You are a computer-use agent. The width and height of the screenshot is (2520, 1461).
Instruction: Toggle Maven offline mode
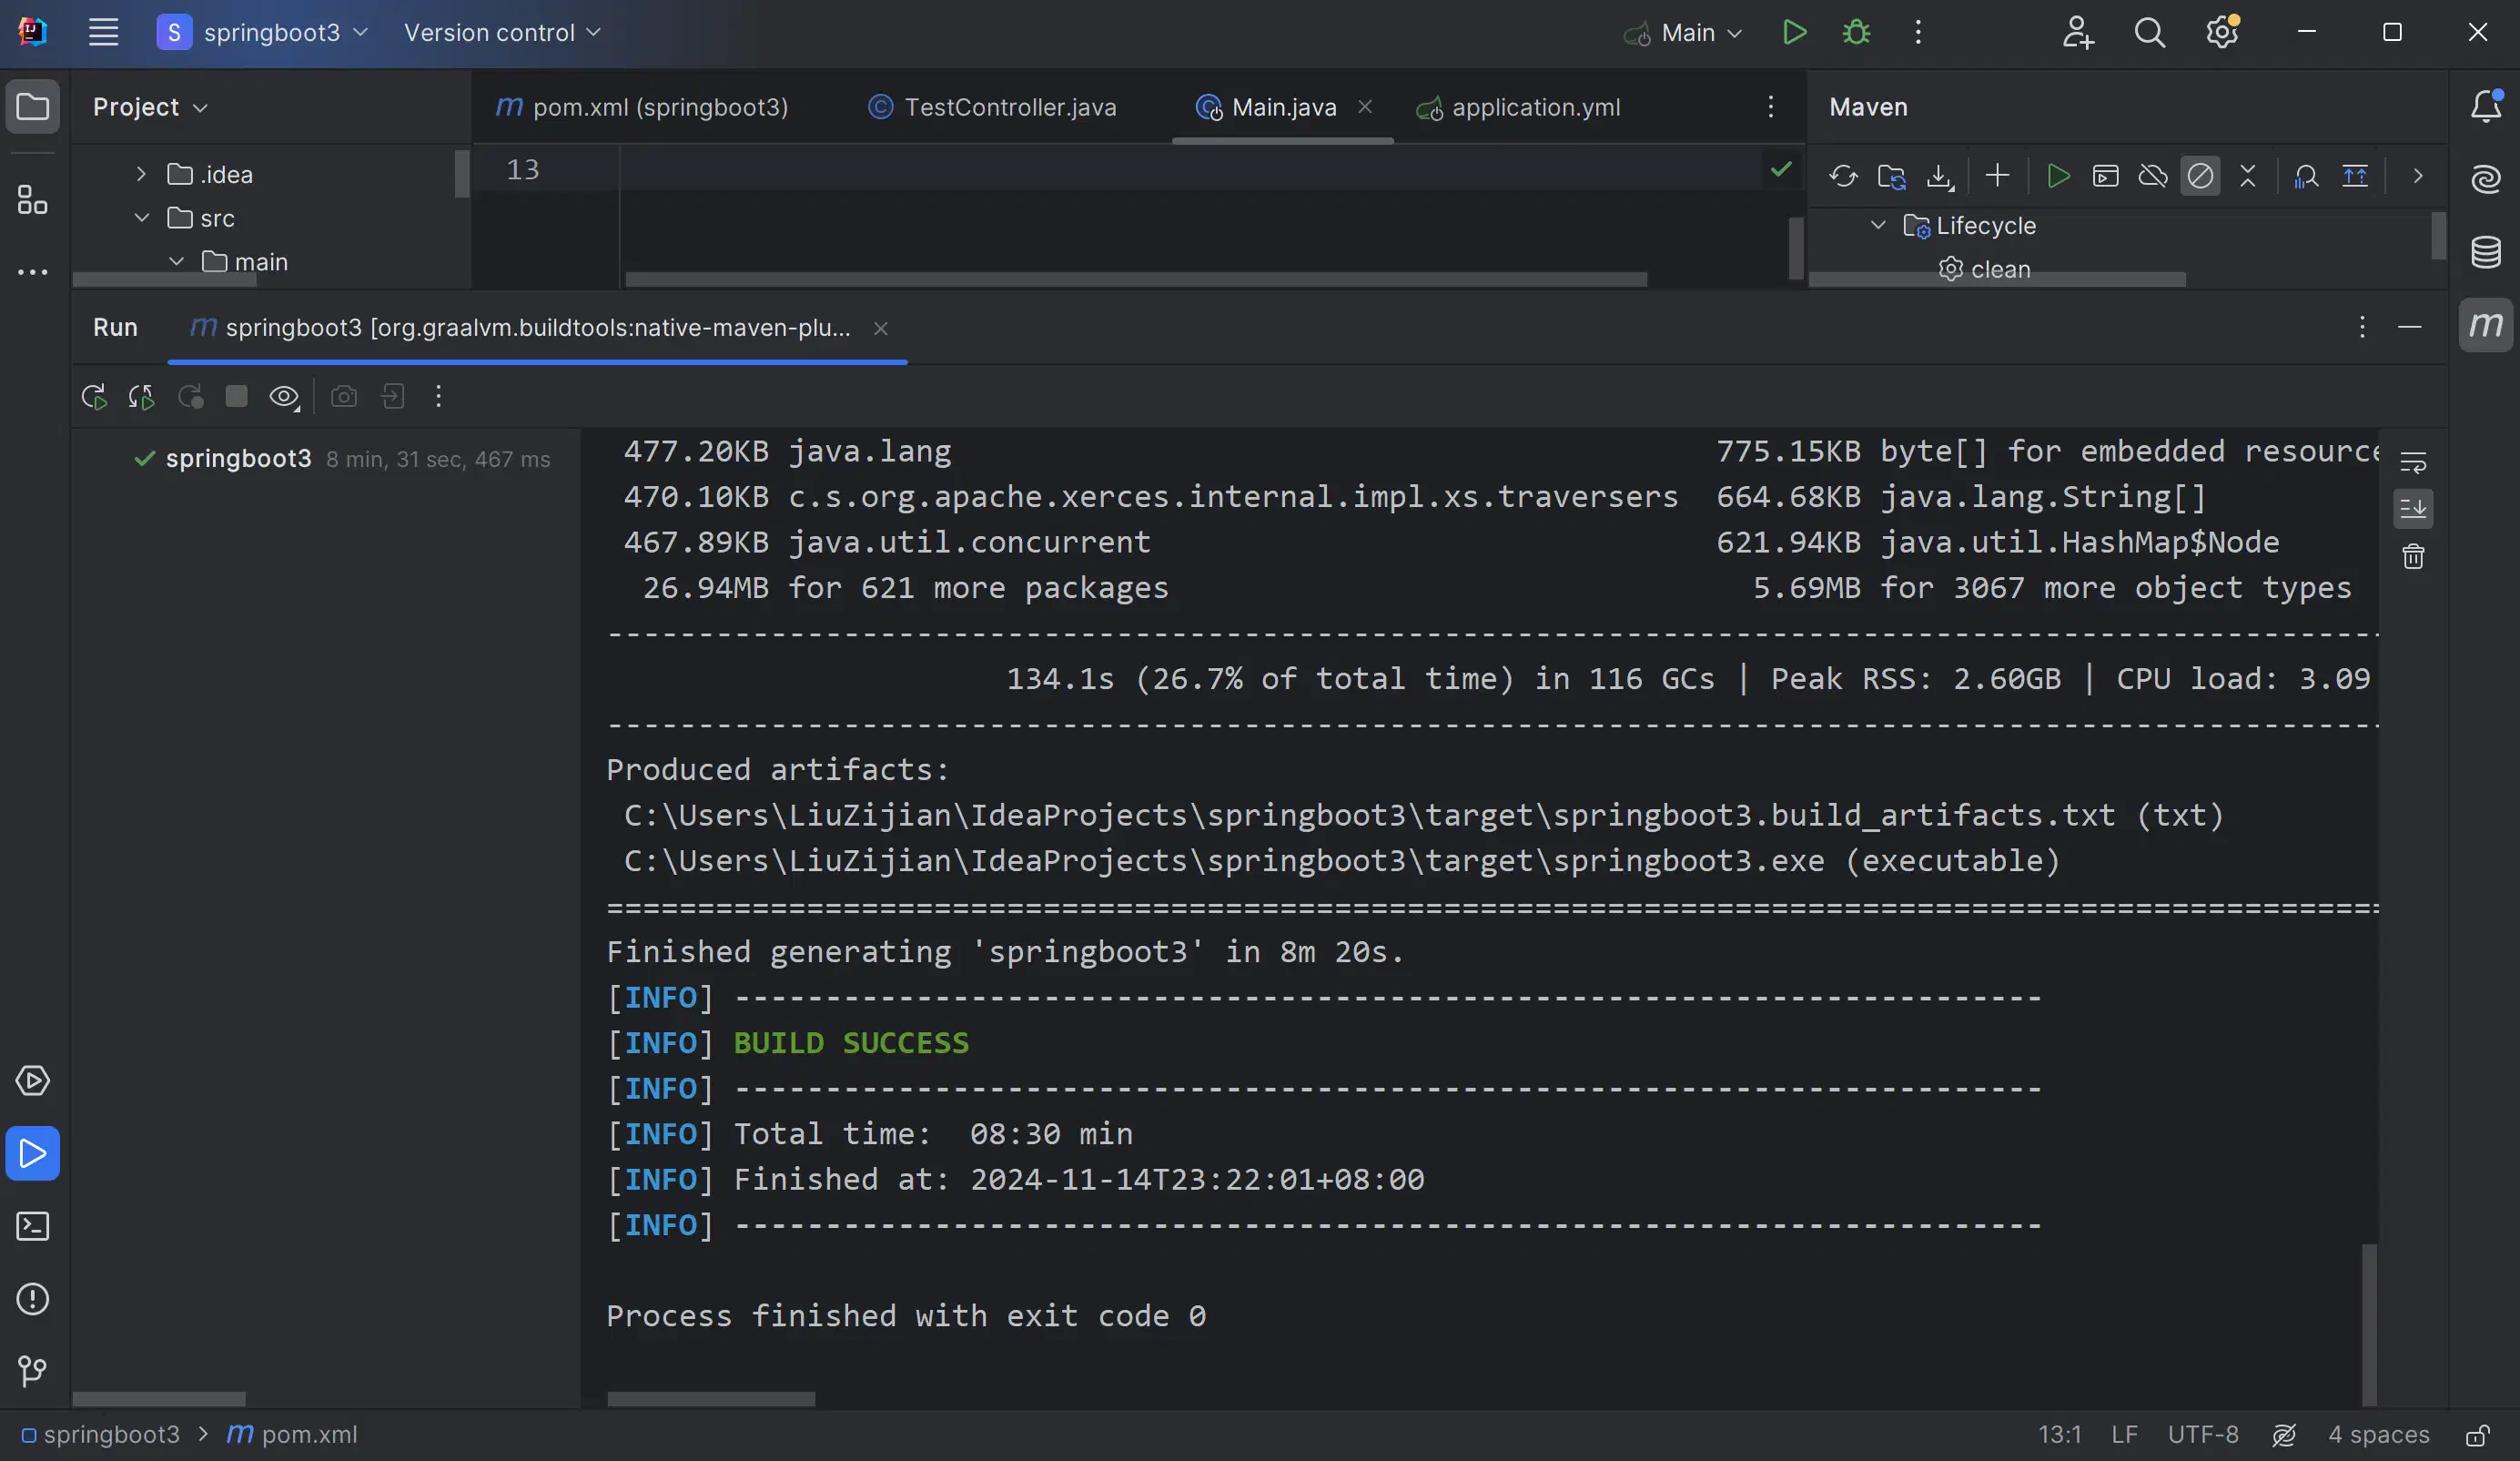click(2152, 177)
